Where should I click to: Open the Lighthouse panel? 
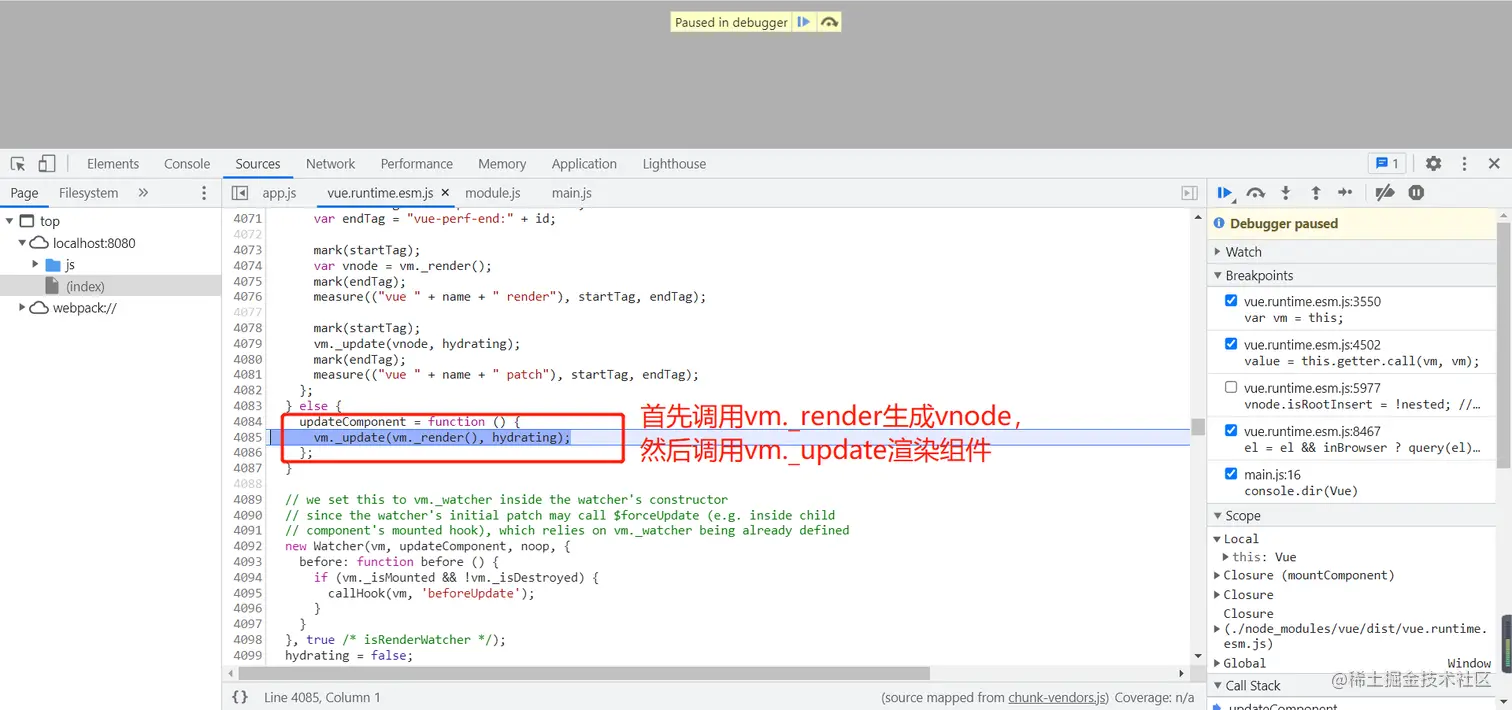click(x=674, y=164)
